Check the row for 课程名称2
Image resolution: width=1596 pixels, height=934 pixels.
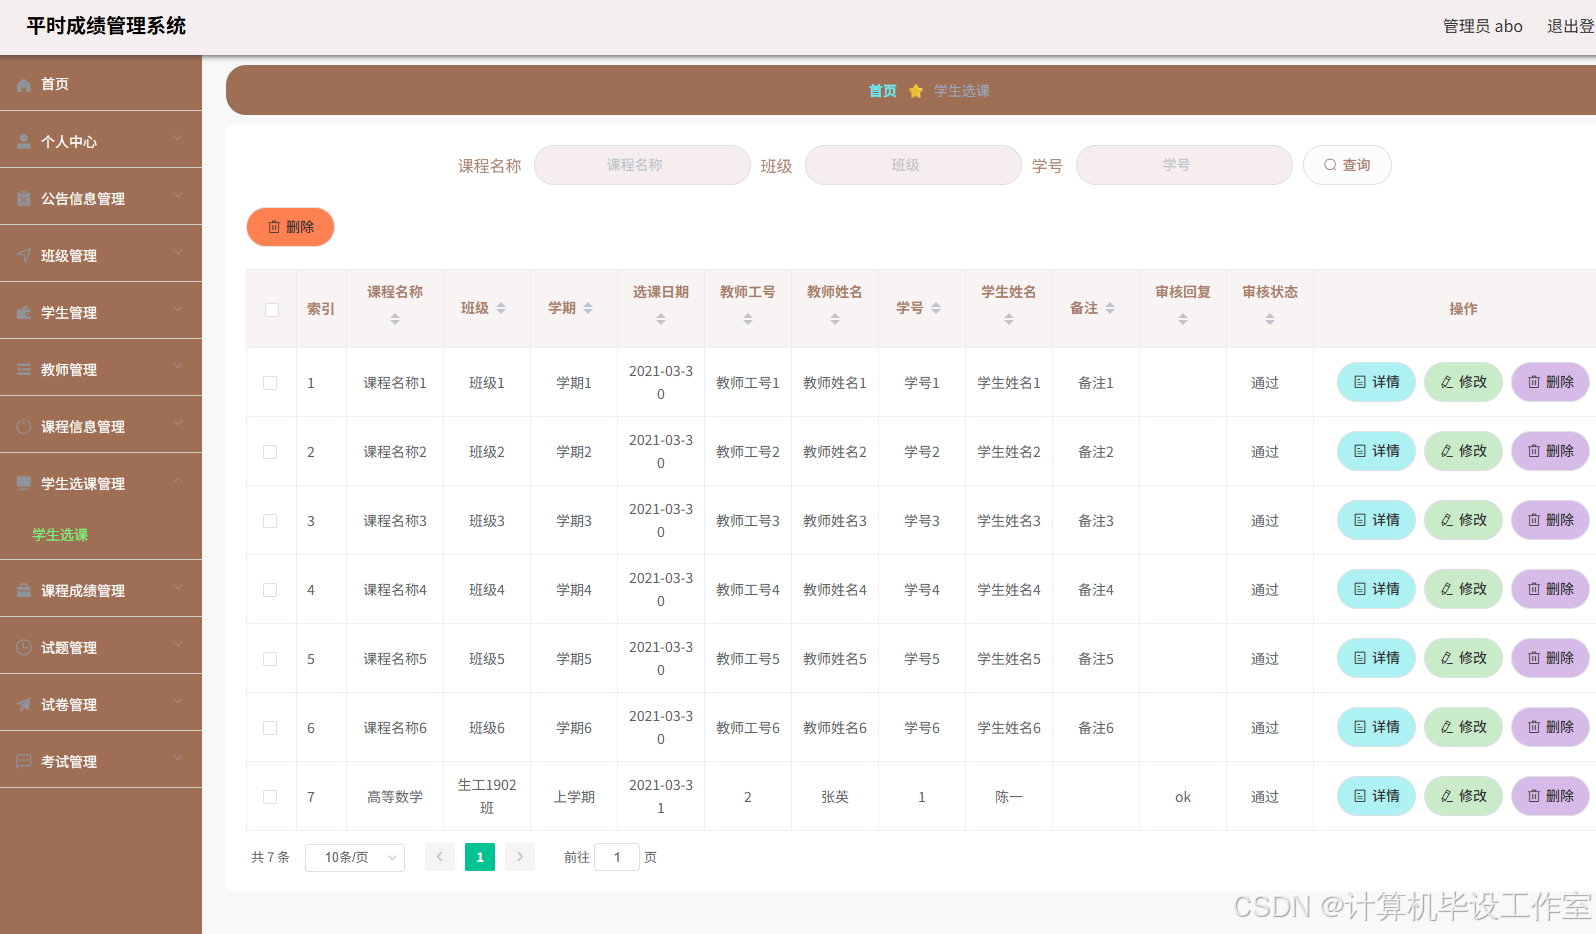click(x=270, y=452)
